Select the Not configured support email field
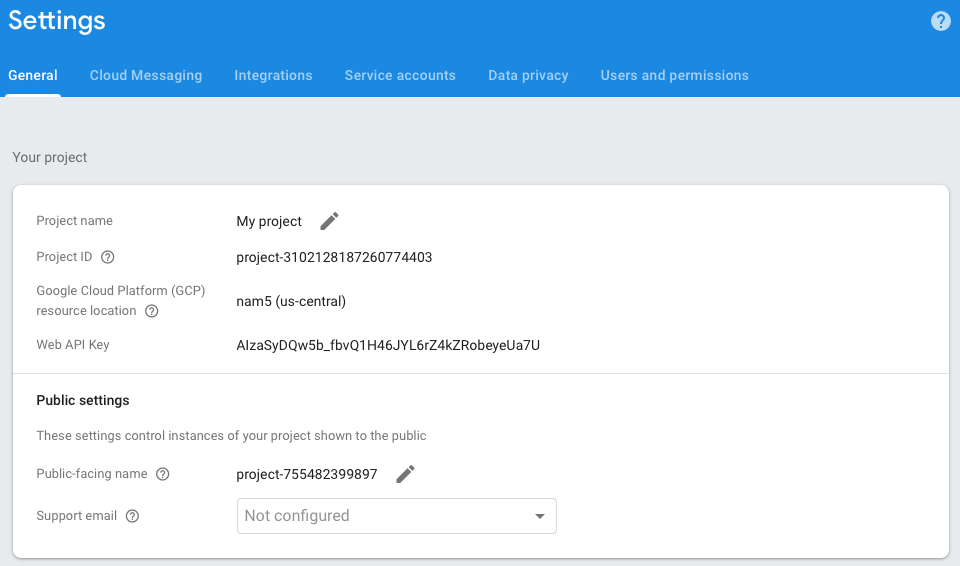Screen dimensions: 960x566 (x=397, y=516)
